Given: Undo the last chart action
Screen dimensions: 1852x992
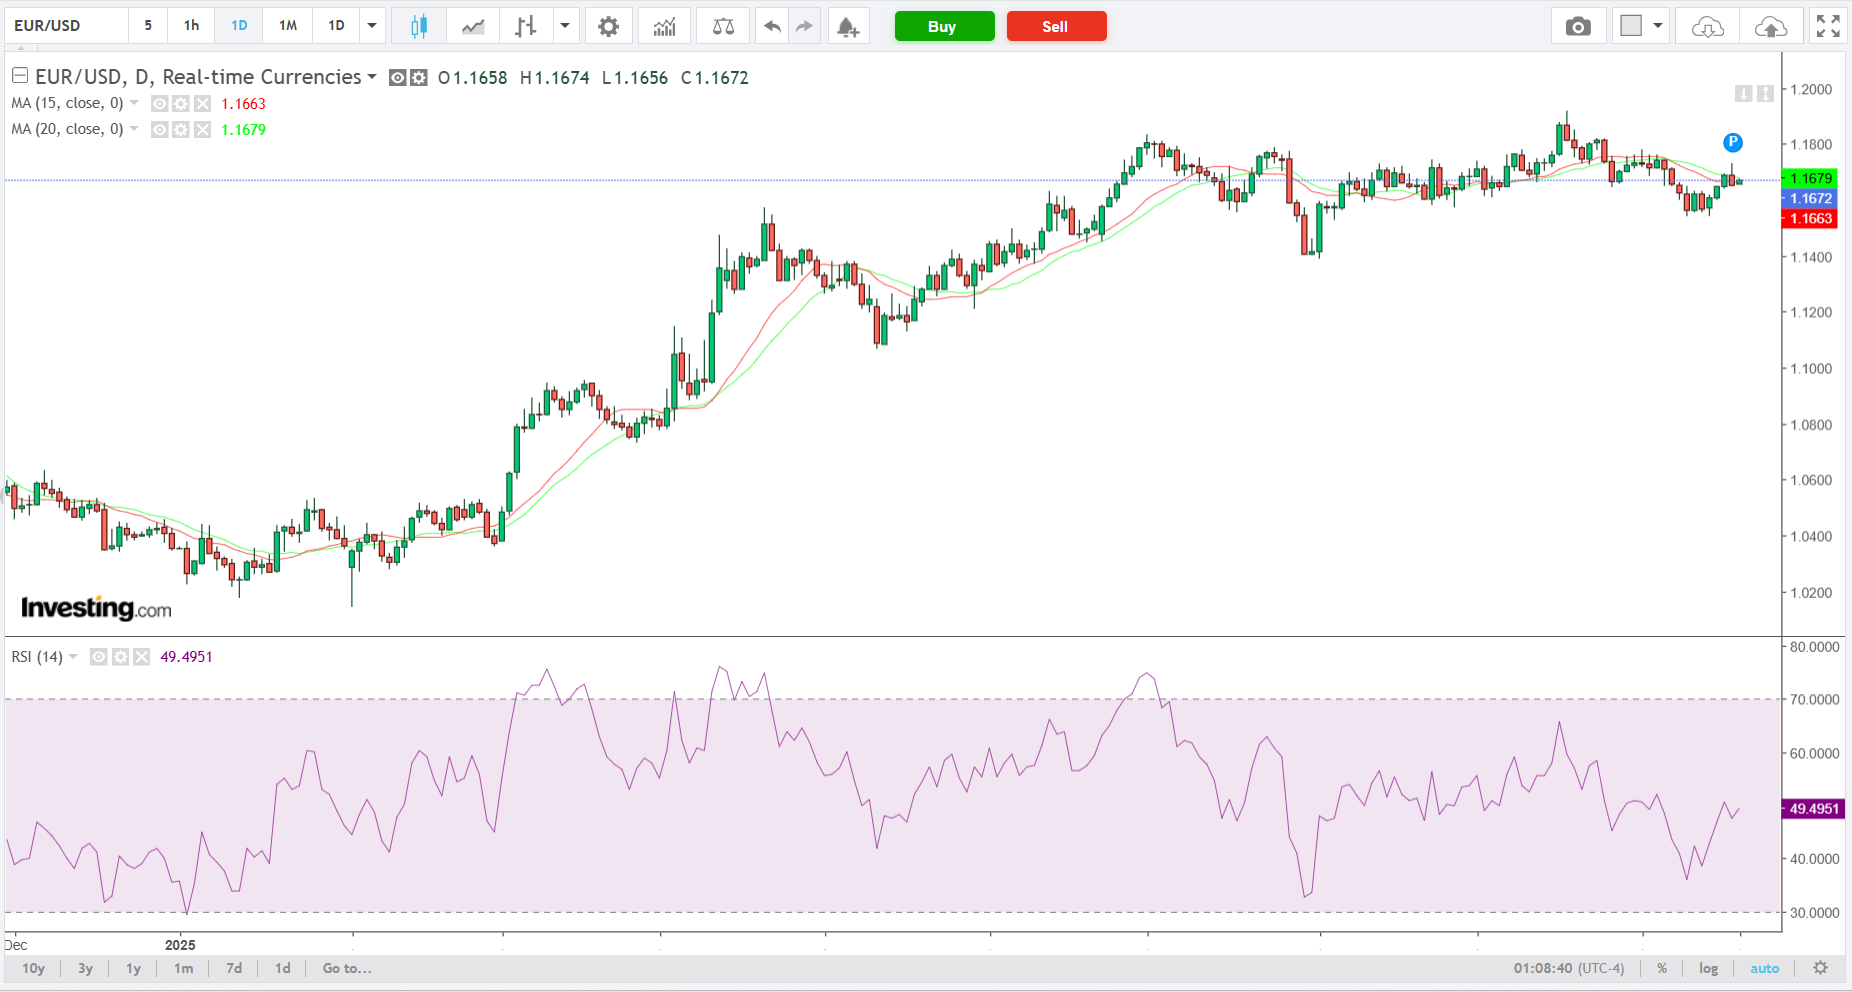Looking at the screenshot, I should click(x=772, y=26).
